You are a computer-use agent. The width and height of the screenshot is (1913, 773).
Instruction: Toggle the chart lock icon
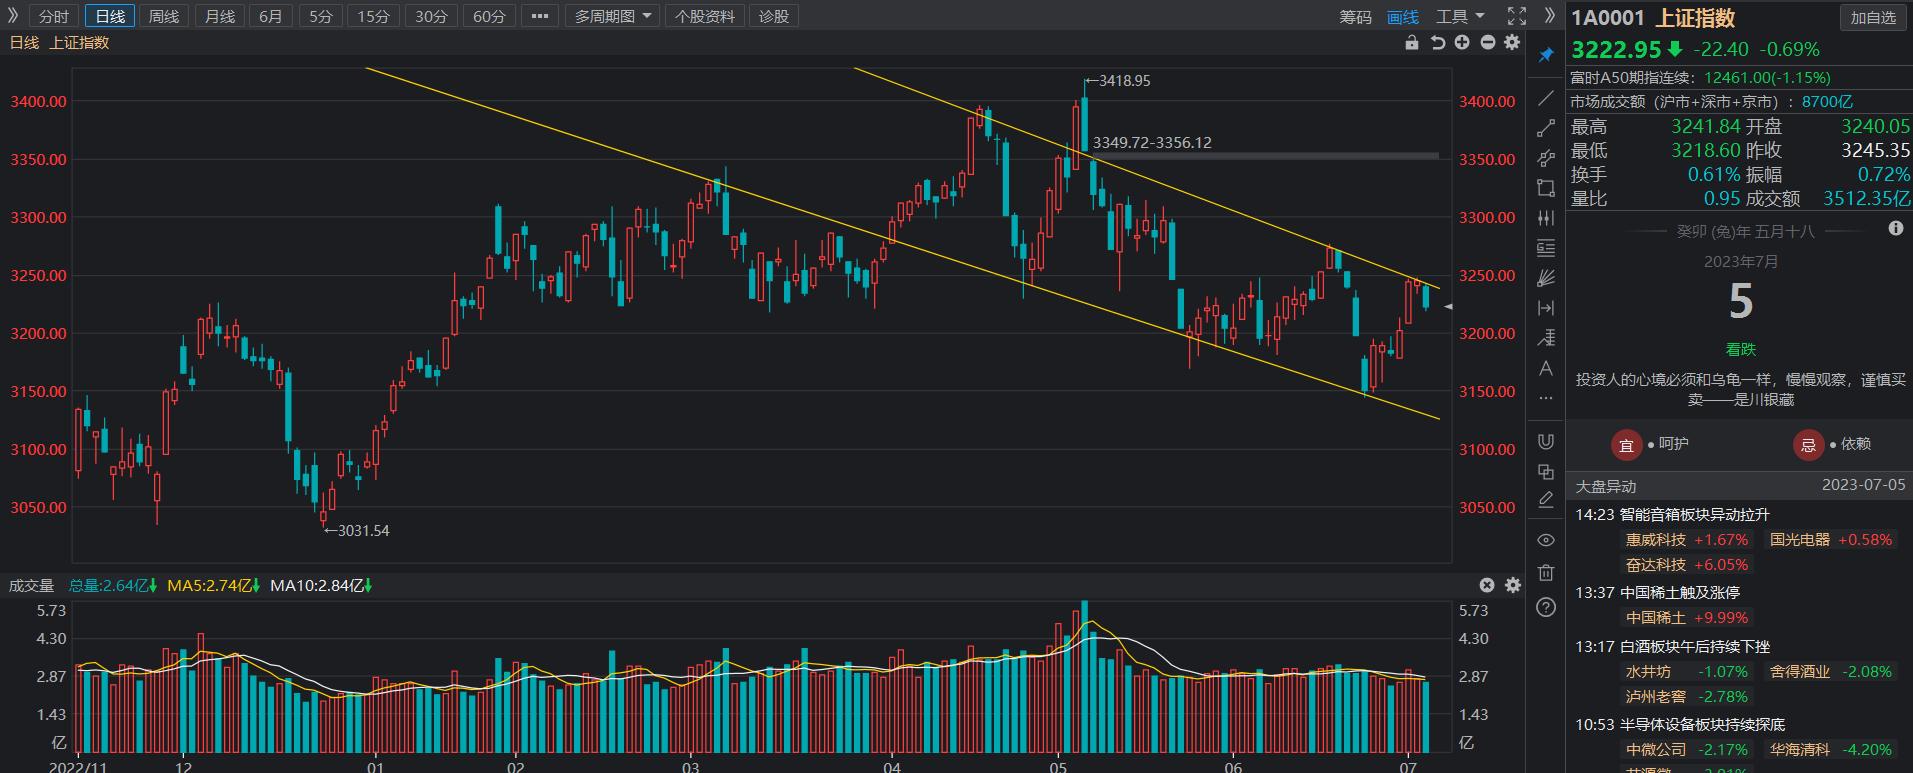pos(1412,42)
